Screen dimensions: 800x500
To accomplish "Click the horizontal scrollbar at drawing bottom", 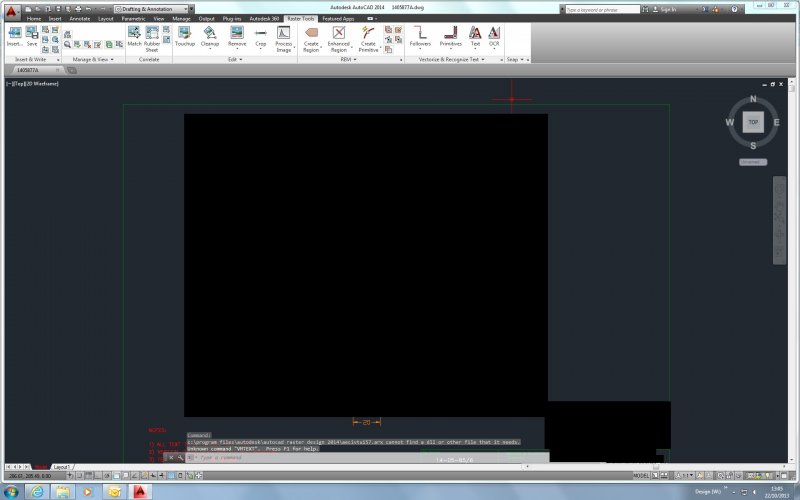I will pos(656,466).
